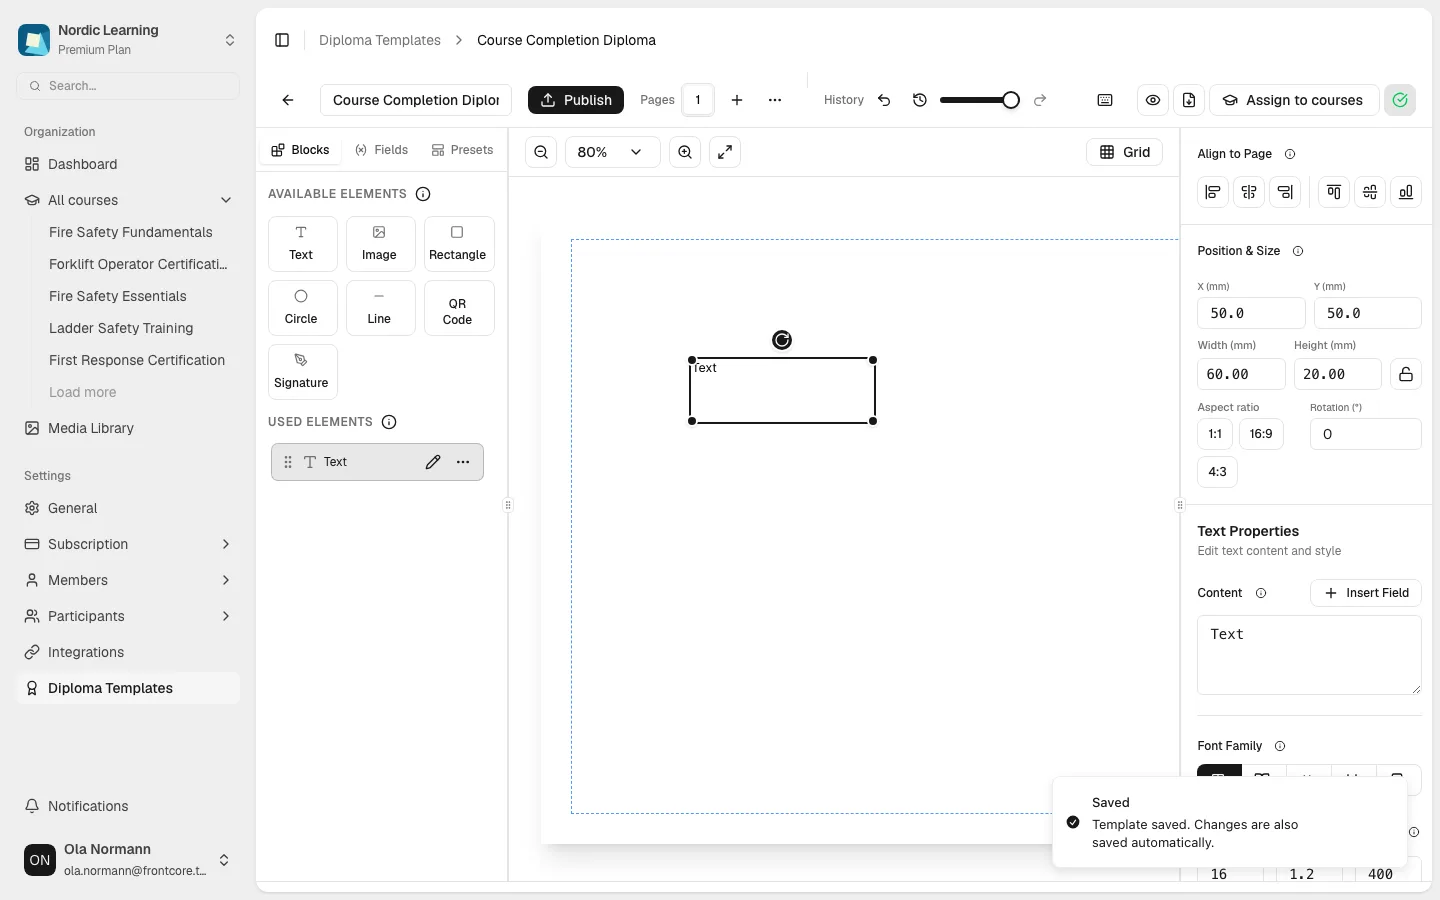Add a Line element
The width and height of the screenshot is (1440, 900).
click(379, 308)
